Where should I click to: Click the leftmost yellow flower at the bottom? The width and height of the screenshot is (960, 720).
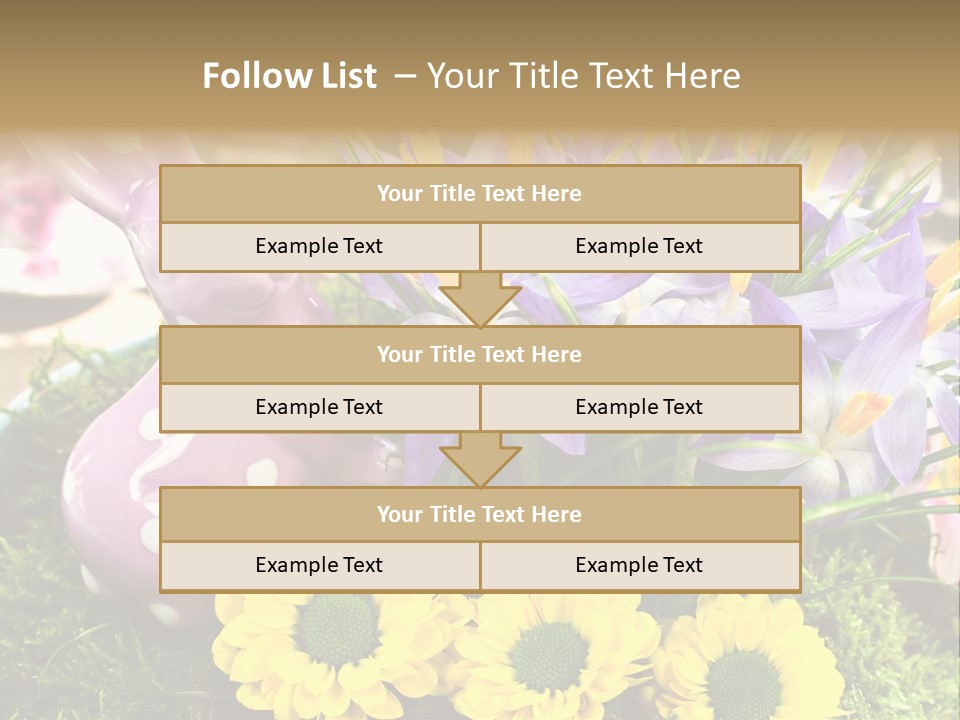pos(330,640)
